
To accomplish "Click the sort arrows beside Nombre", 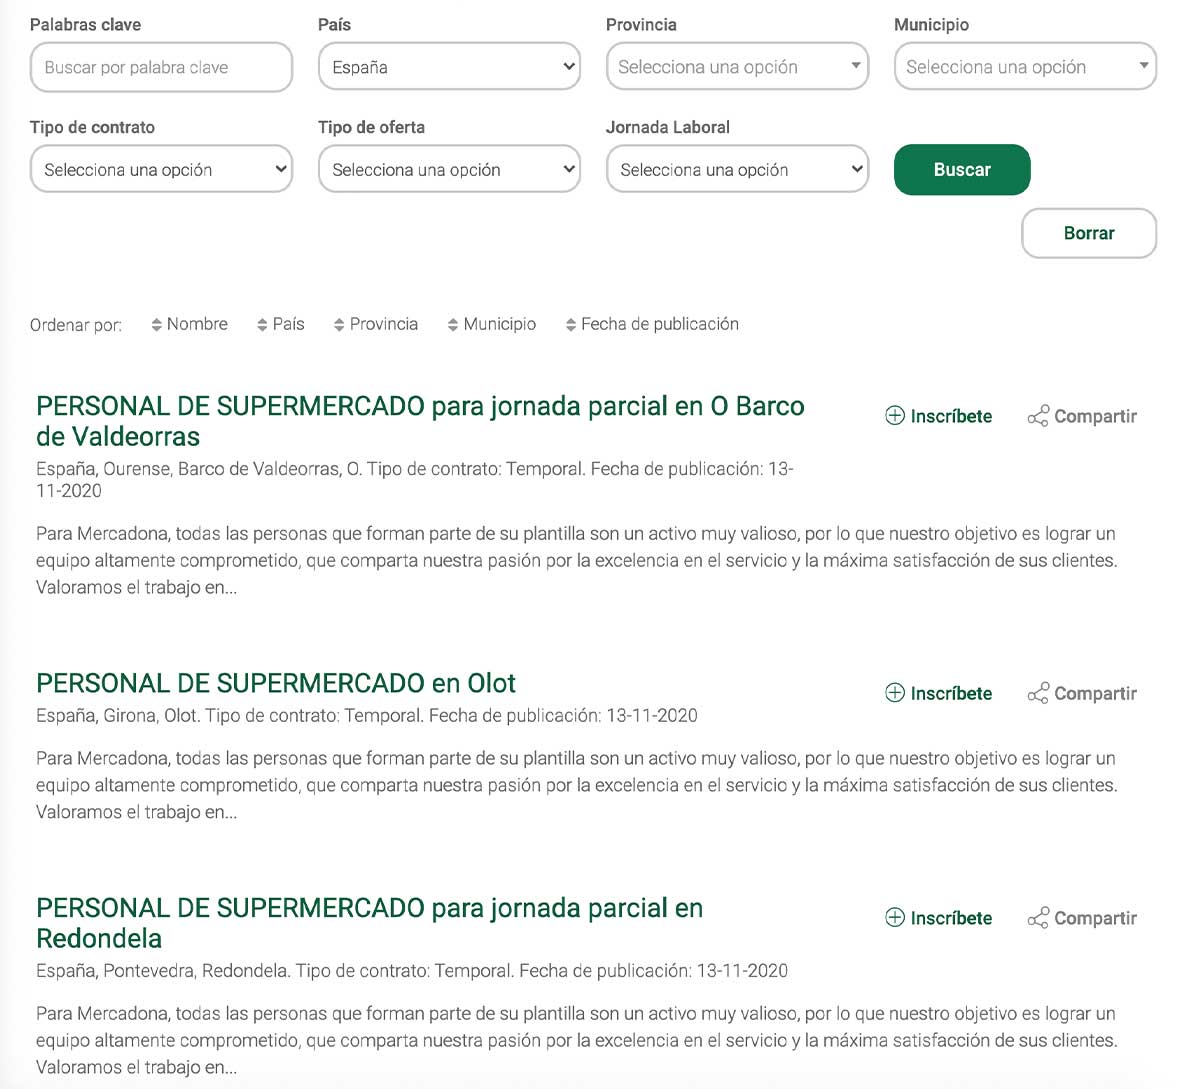I will tap(158, 324).
